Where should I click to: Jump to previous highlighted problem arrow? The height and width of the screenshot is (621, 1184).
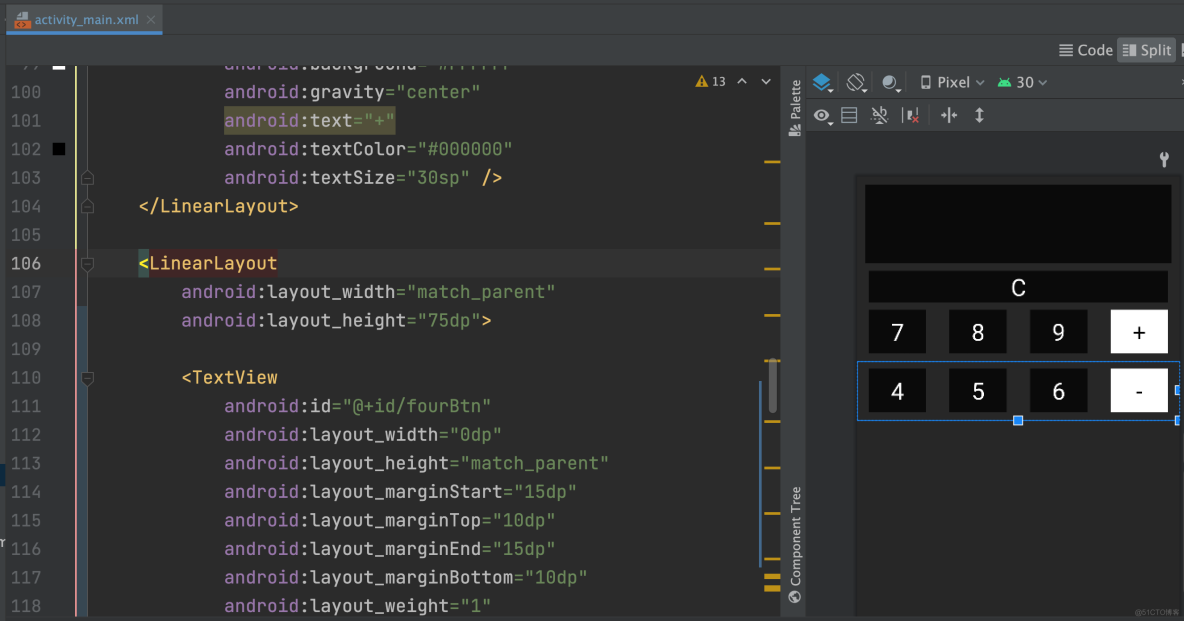[x=742, y=82]
